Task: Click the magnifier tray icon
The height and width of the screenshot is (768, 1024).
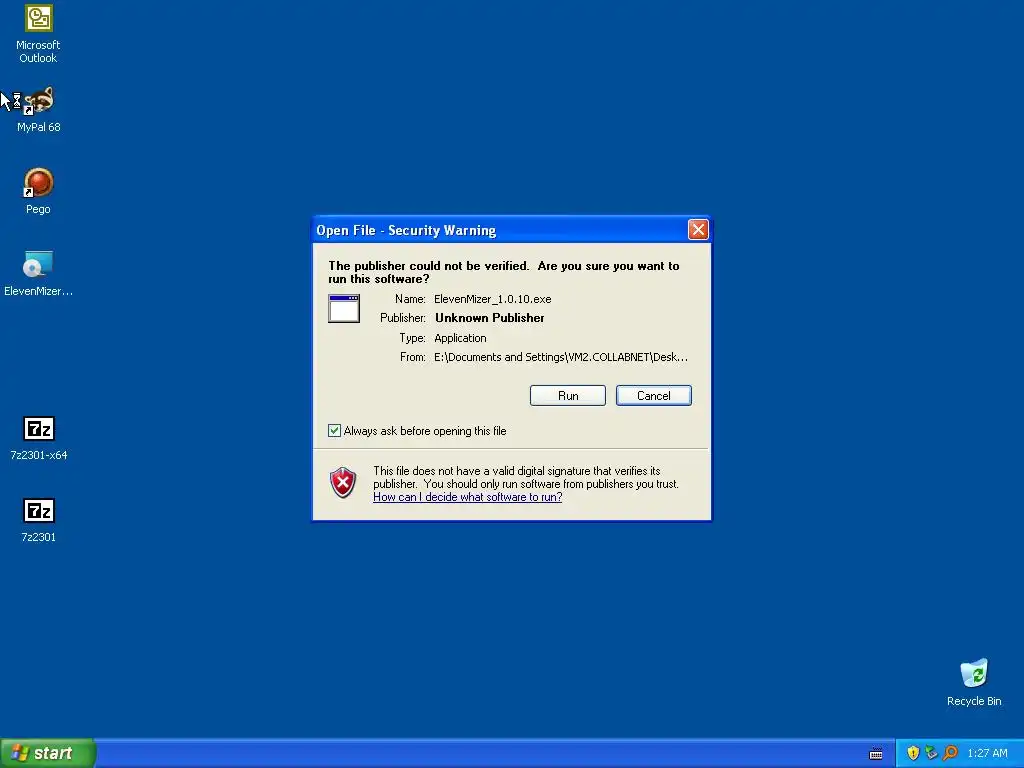Action: pos(950,753)
